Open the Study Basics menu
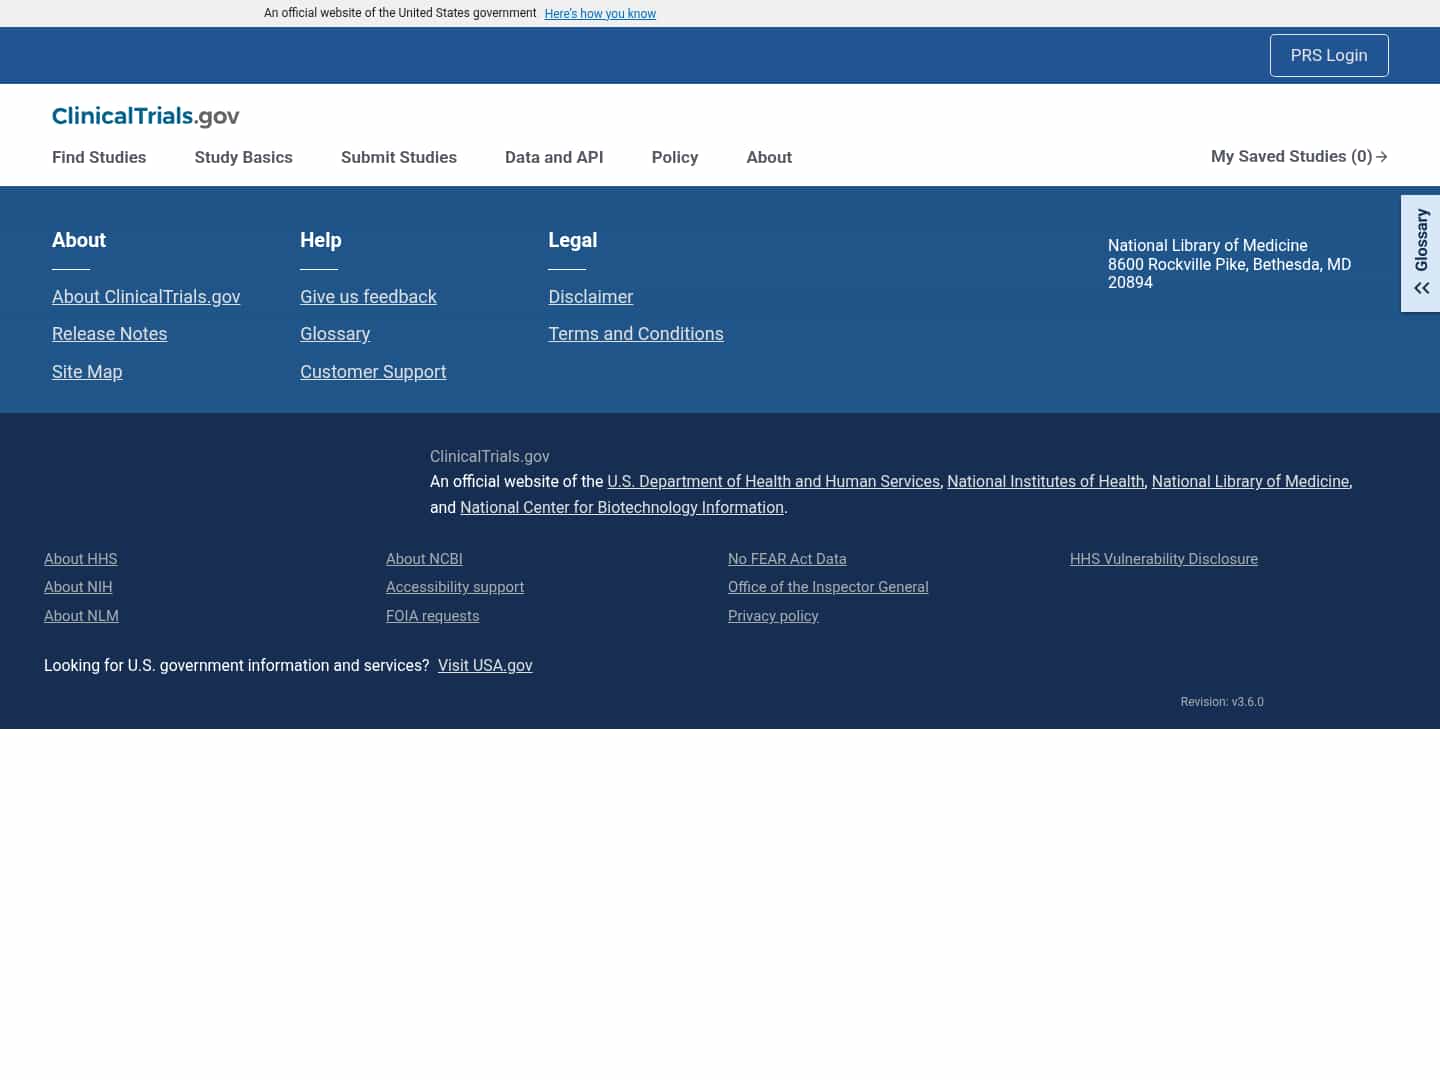The width and height of the screenshot is (1440, 1080). (243, 157)
